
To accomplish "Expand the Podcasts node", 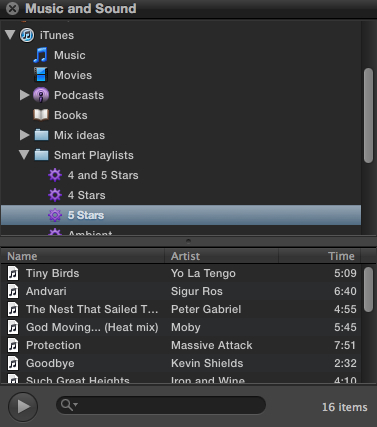I will [x=25, y=95].
